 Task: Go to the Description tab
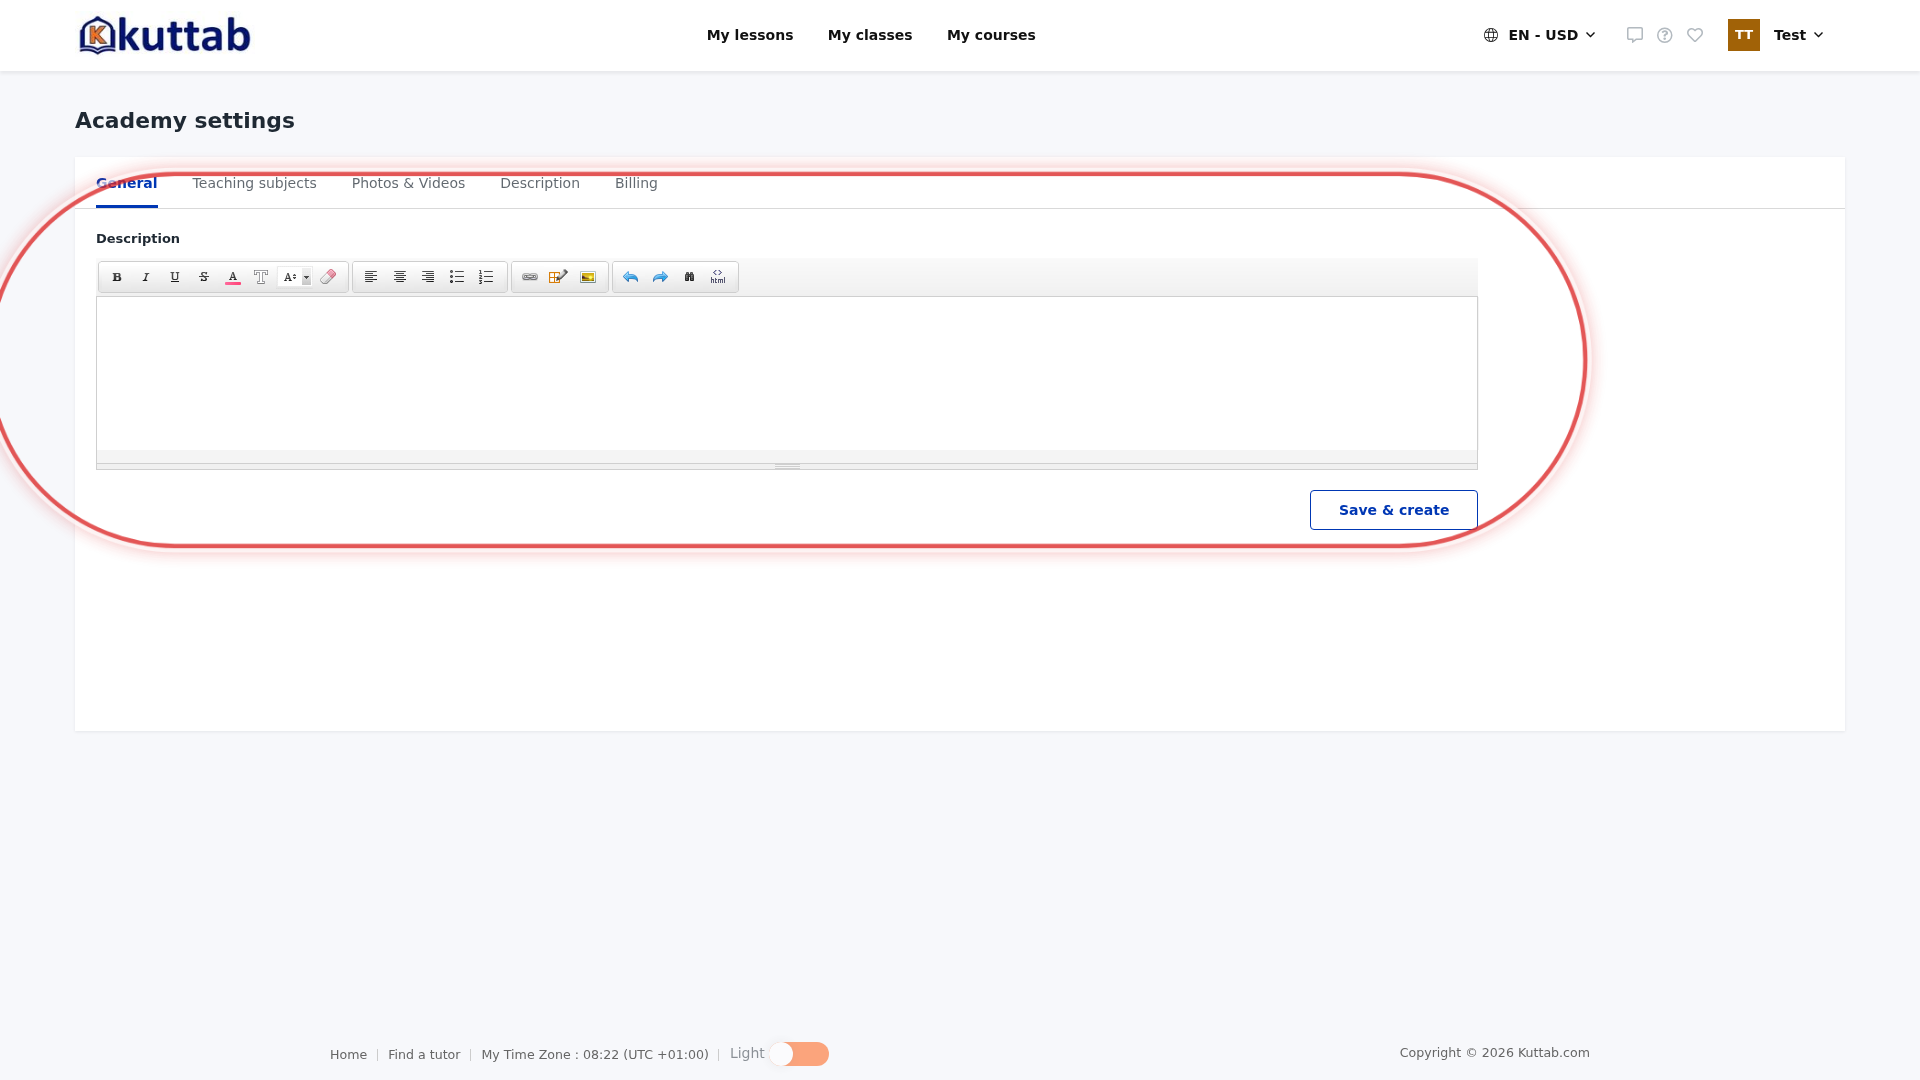click(540, 183)
